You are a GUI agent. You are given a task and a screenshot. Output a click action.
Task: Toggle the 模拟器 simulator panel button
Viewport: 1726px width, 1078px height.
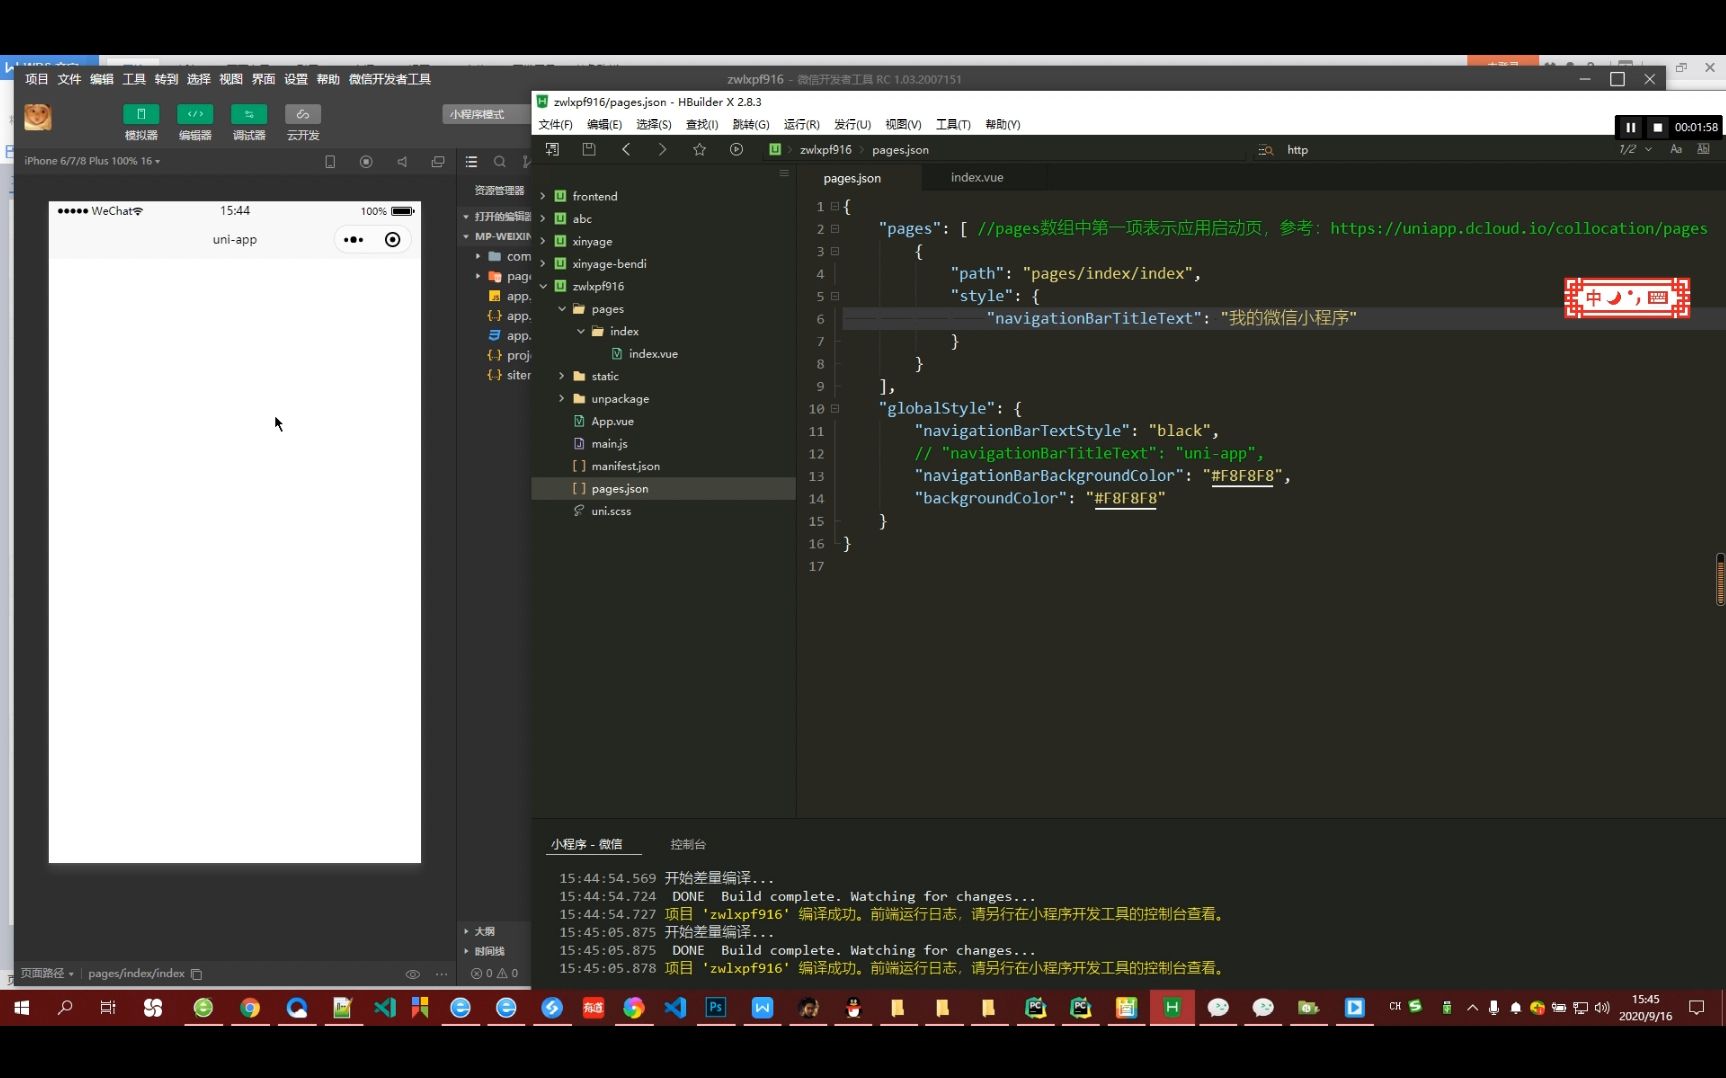[141, 114]
